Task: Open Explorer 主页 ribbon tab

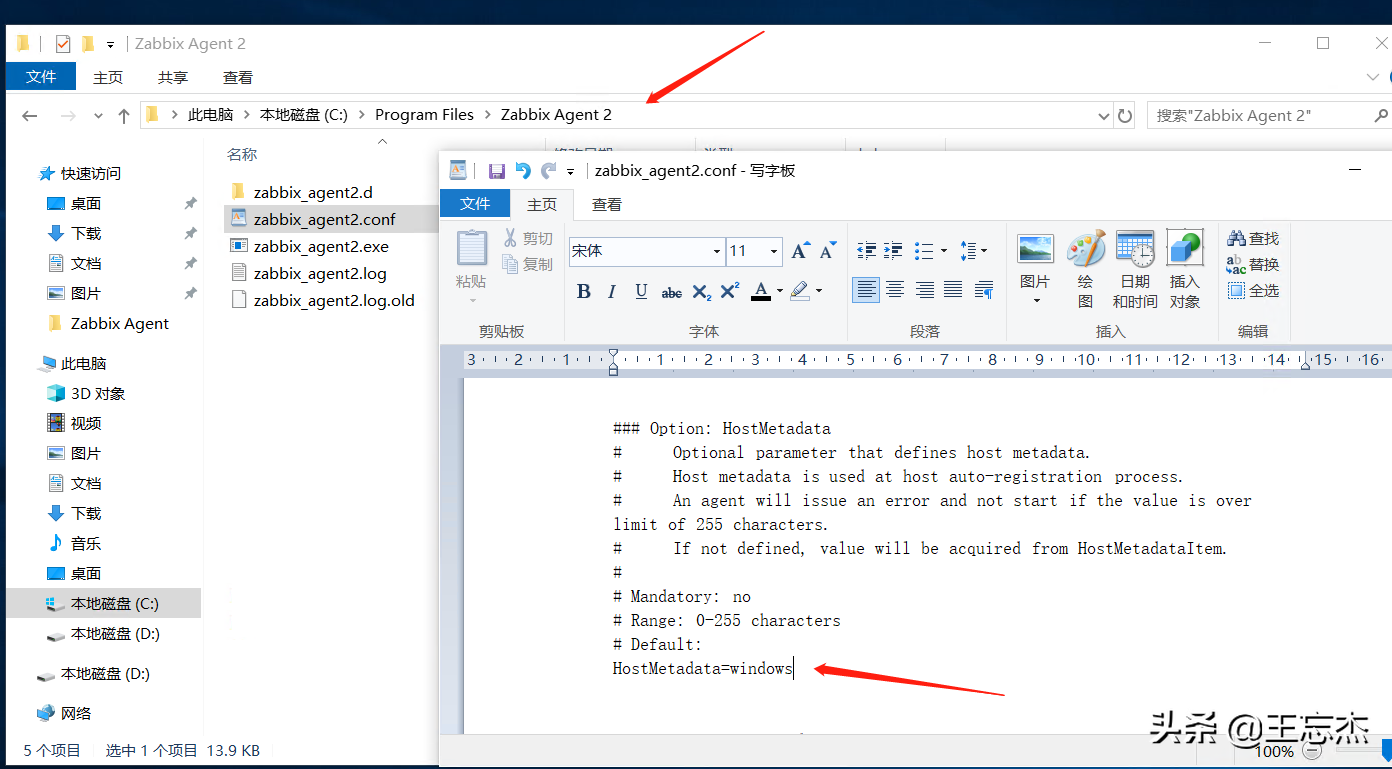Action: pos(108,77)
